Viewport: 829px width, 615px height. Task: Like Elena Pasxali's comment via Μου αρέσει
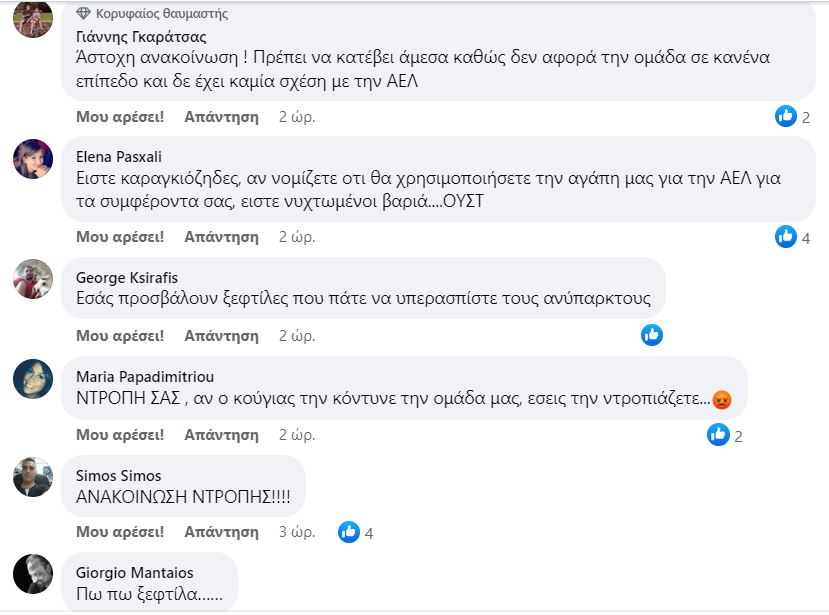coord(120,237)
